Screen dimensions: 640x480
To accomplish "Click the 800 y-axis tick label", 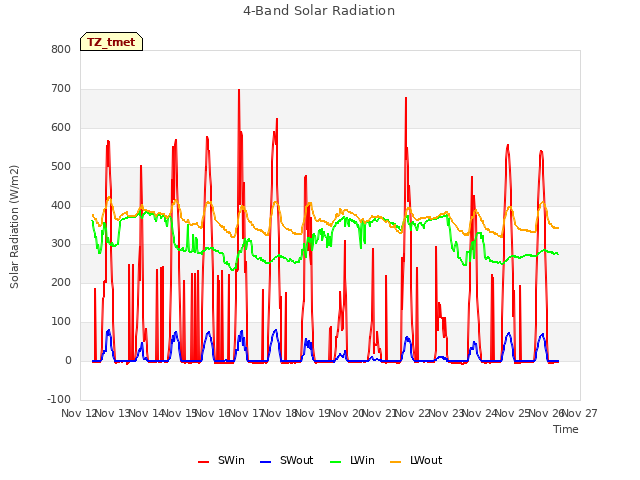I will click(x=61, y=50).
